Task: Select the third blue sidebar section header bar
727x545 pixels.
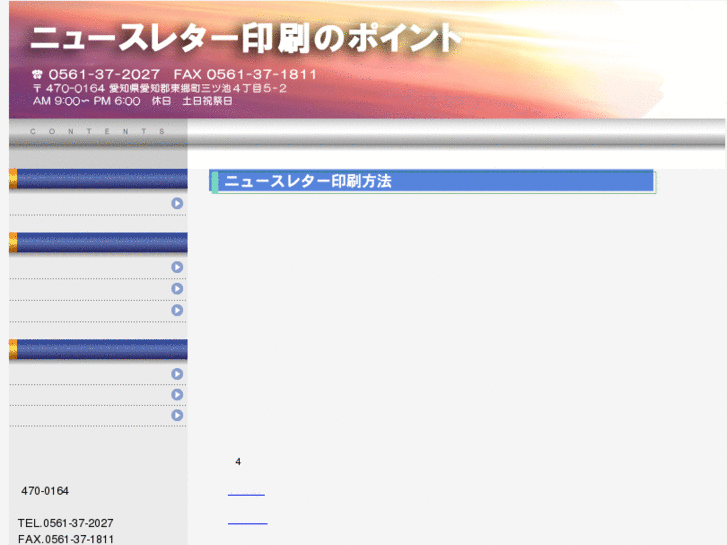Action: pyautogui.click(x=98, y=349)
